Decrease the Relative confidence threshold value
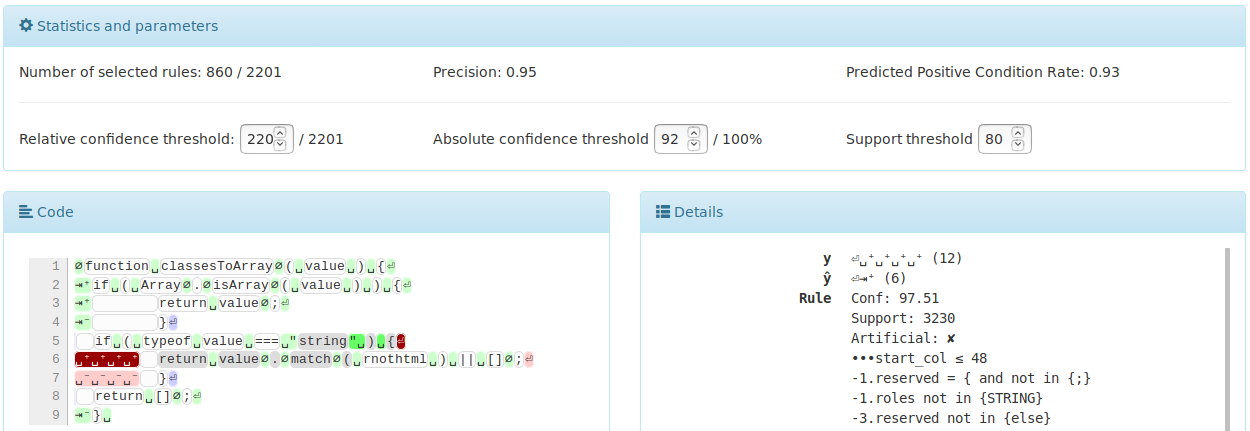Image resolution: width=1250 pixels, height=431 pixels. coord(280,145)
